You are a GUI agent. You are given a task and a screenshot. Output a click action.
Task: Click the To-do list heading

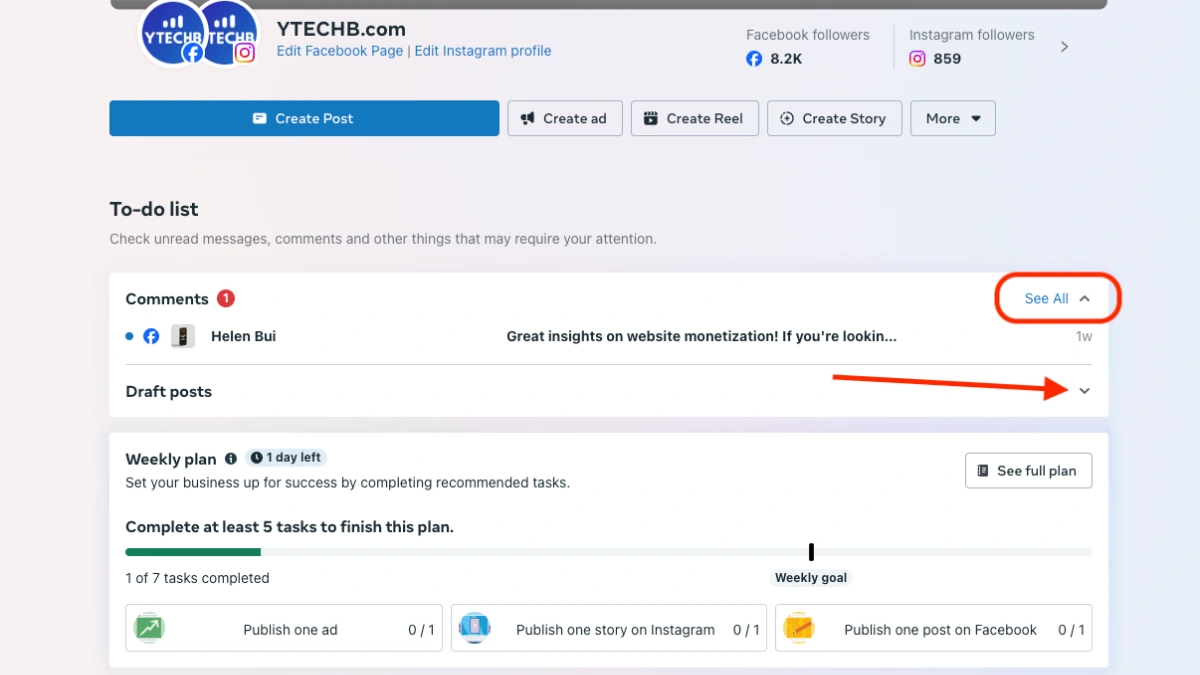click(x=154, y=209)
